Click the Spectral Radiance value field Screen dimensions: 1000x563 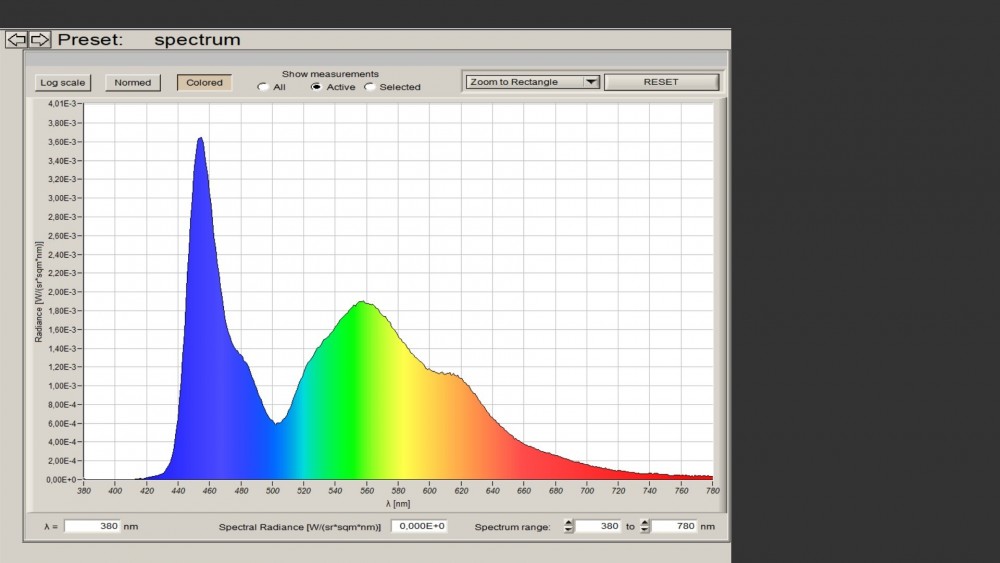pyautogui.click(x=418, y=526)
